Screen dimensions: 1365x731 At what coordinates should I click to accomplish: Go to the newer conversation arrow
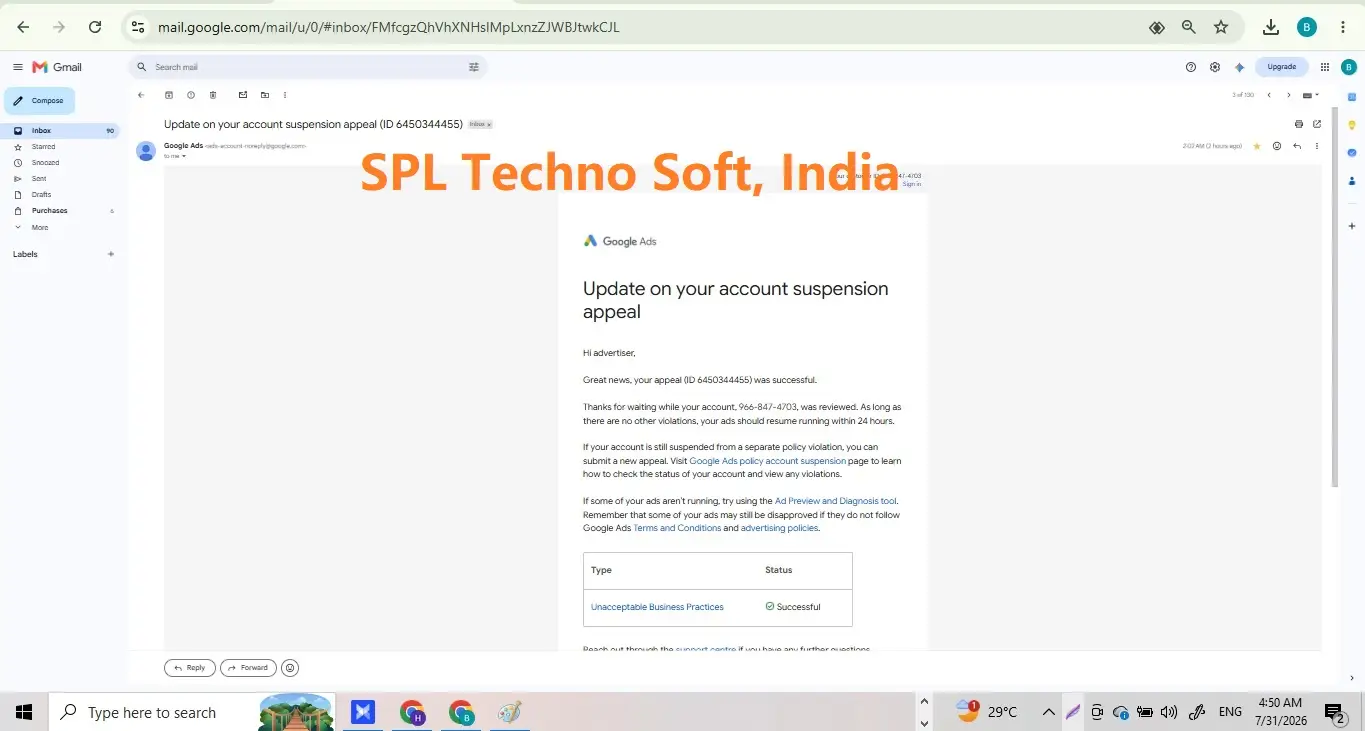(1269, 95)
